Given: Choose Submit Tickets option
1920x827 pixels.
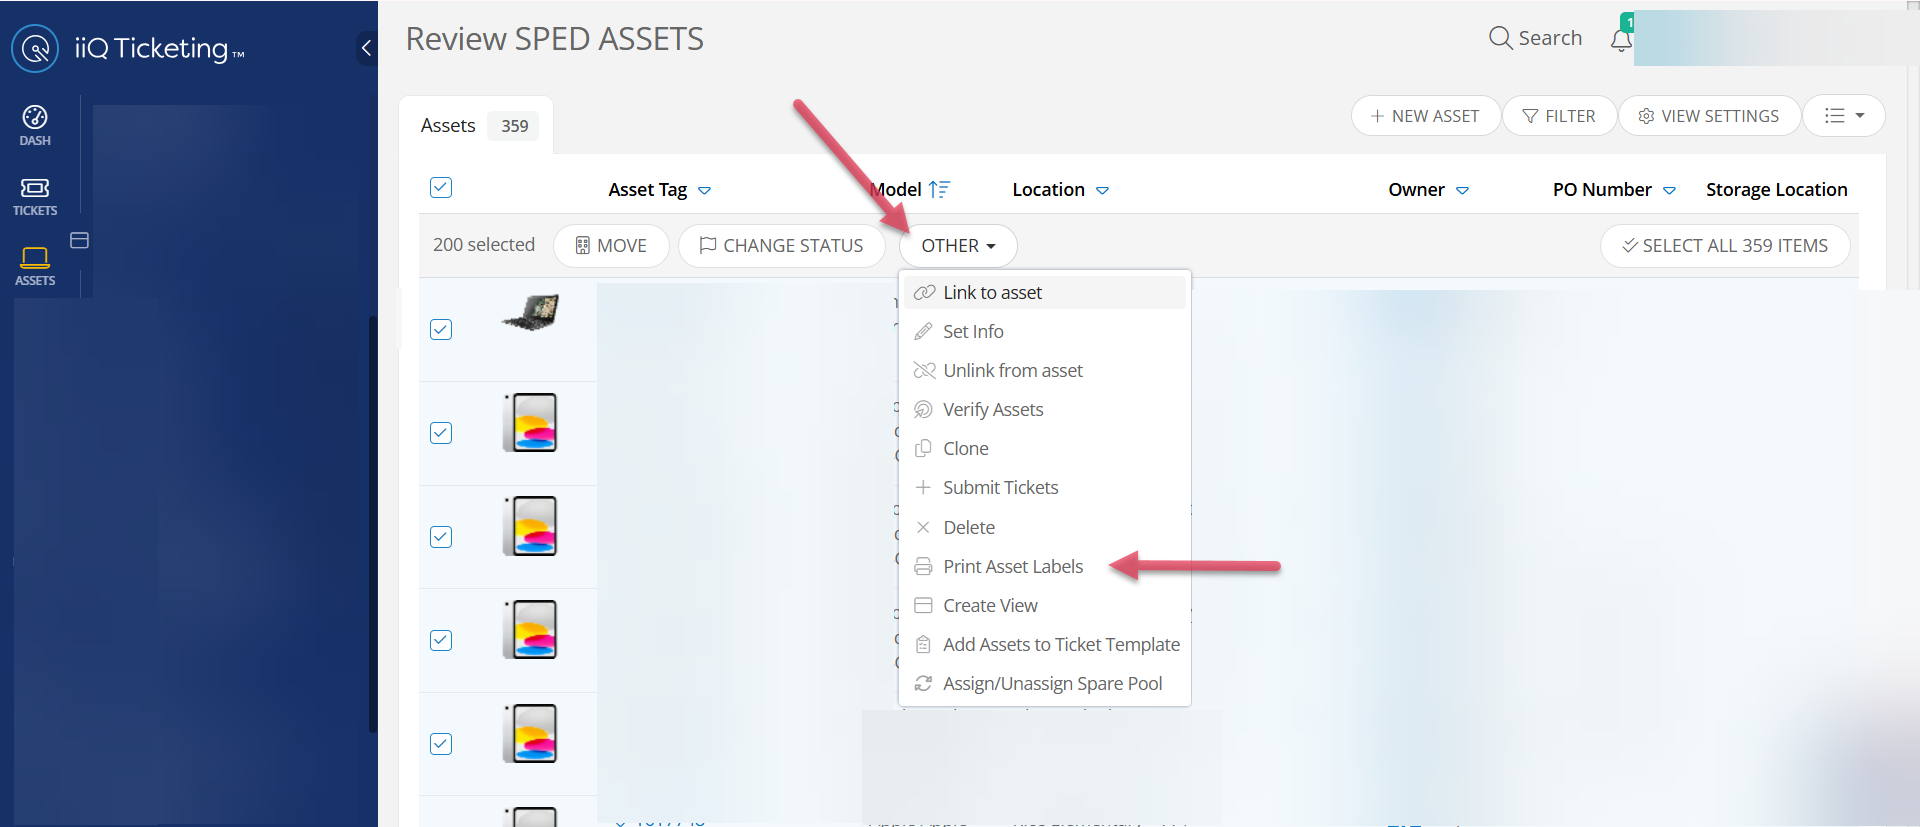Looking at the screenshot, I should click(1045, 487).
